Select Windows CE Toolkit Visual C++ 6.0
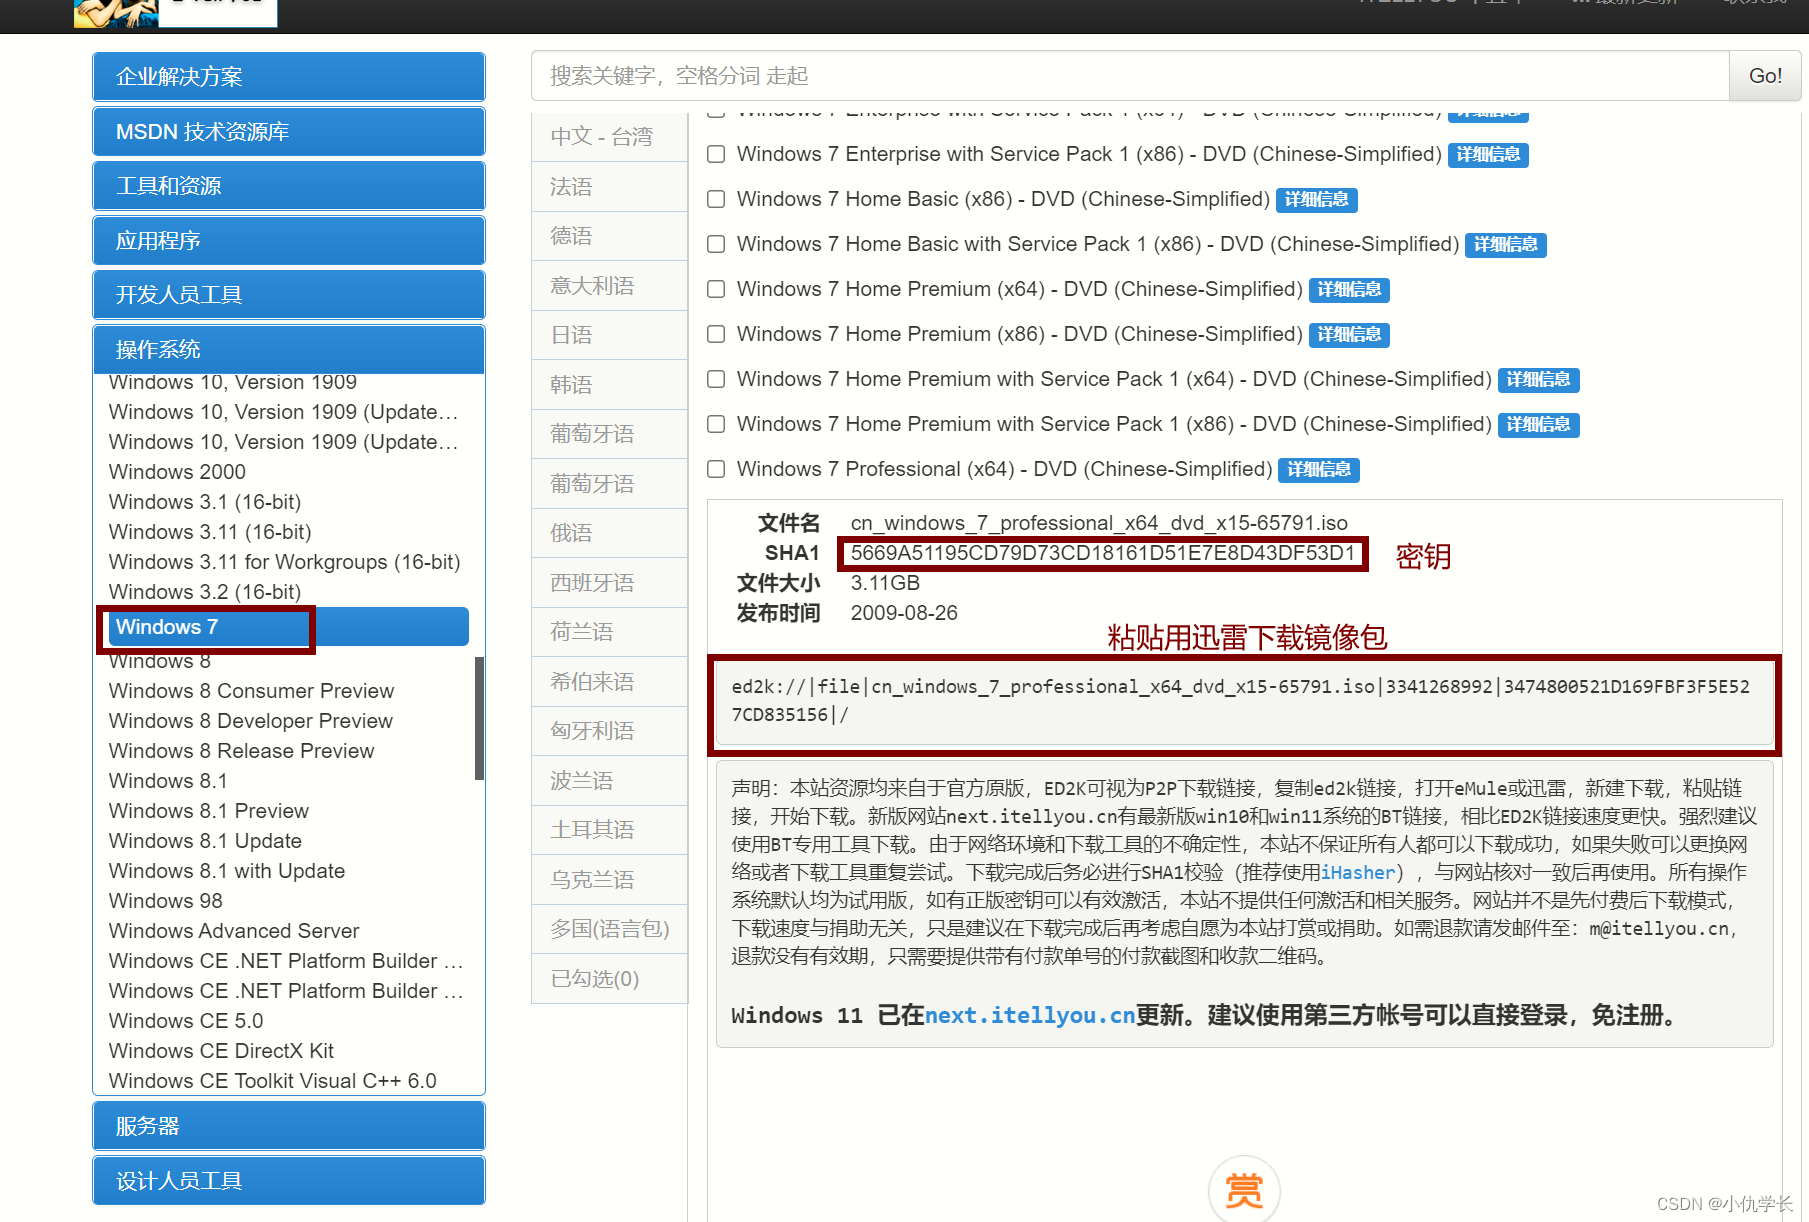The width and height of the screenshot is (1809, 1222). click(x=272, y=1081)
